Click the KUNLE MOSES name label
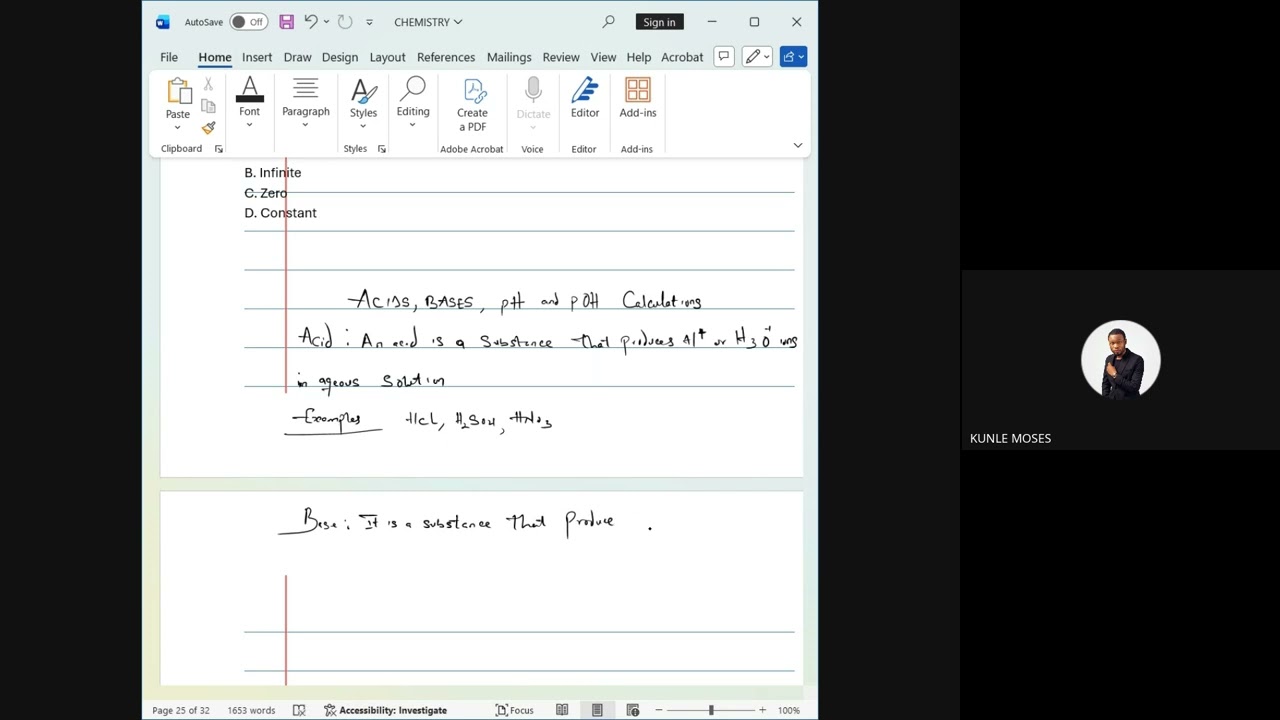1280x720 pixels. click(x=1010, y=438)
